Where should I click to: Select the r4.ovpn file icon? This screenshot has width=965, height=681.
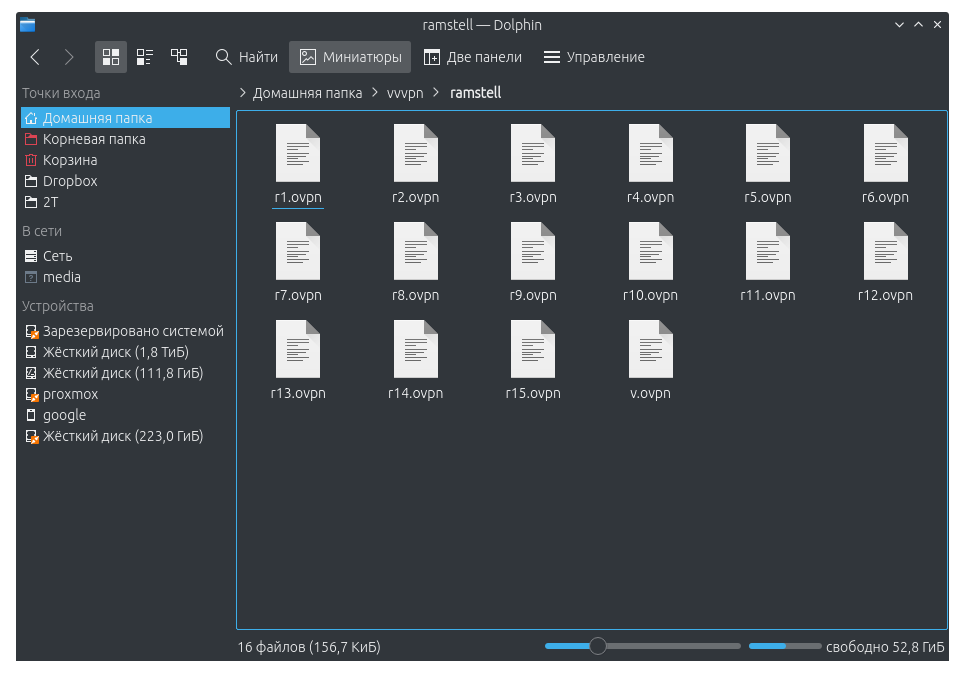coord(651,153)
